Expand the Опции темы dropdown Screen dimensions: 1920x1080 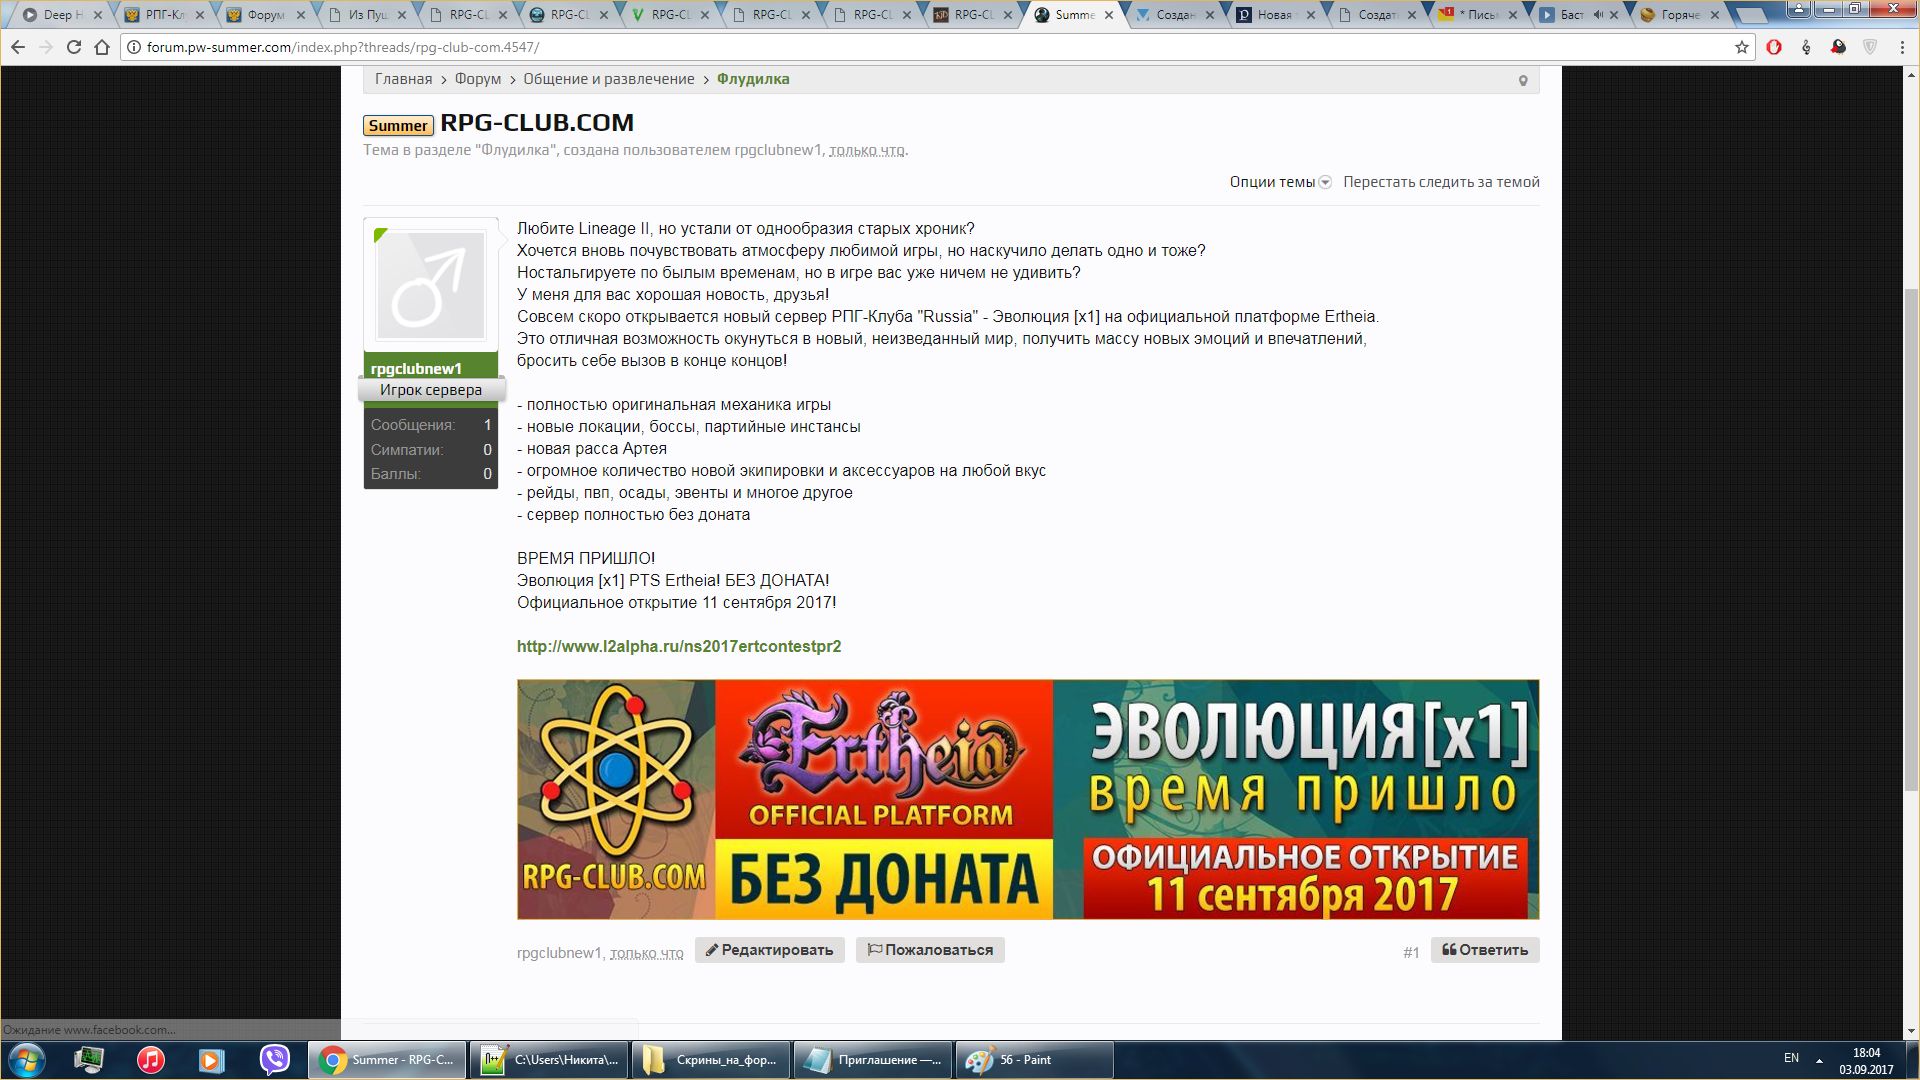[x=1280, y=182]
